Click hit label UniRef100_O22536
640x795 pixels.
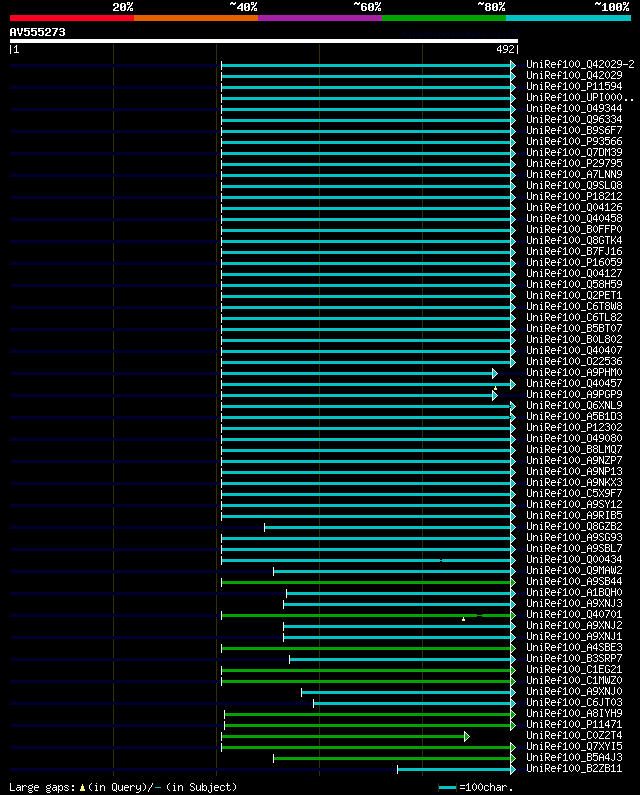(x=574, y=362)
